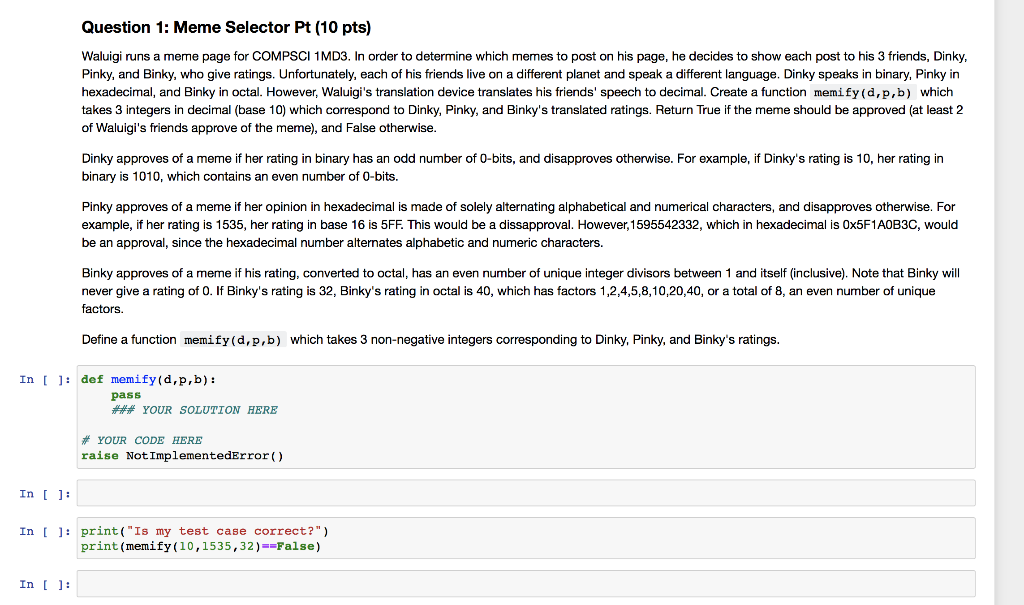The height and width of the screenshot is (605, 1024).
Task: Click the '# YOUR CODE HERE' comment
Action: pos(142,440)
